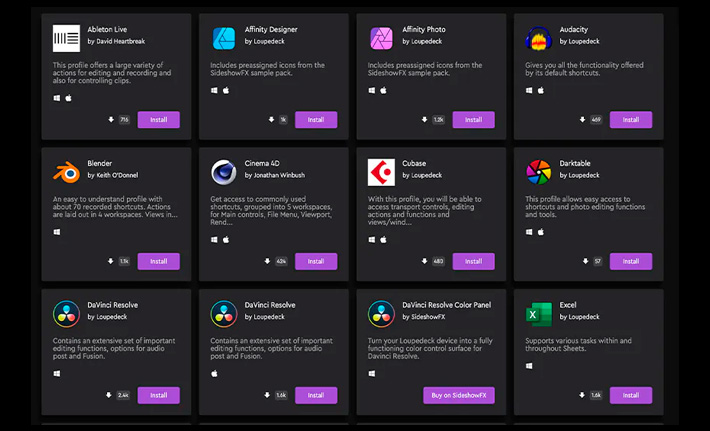Install the Excel profile
Screen dimensions: 710x431
631,395
